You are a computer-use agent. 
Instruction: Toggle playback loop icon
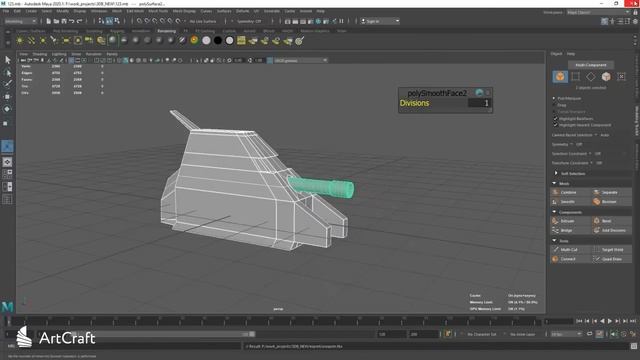coord(589,334)
